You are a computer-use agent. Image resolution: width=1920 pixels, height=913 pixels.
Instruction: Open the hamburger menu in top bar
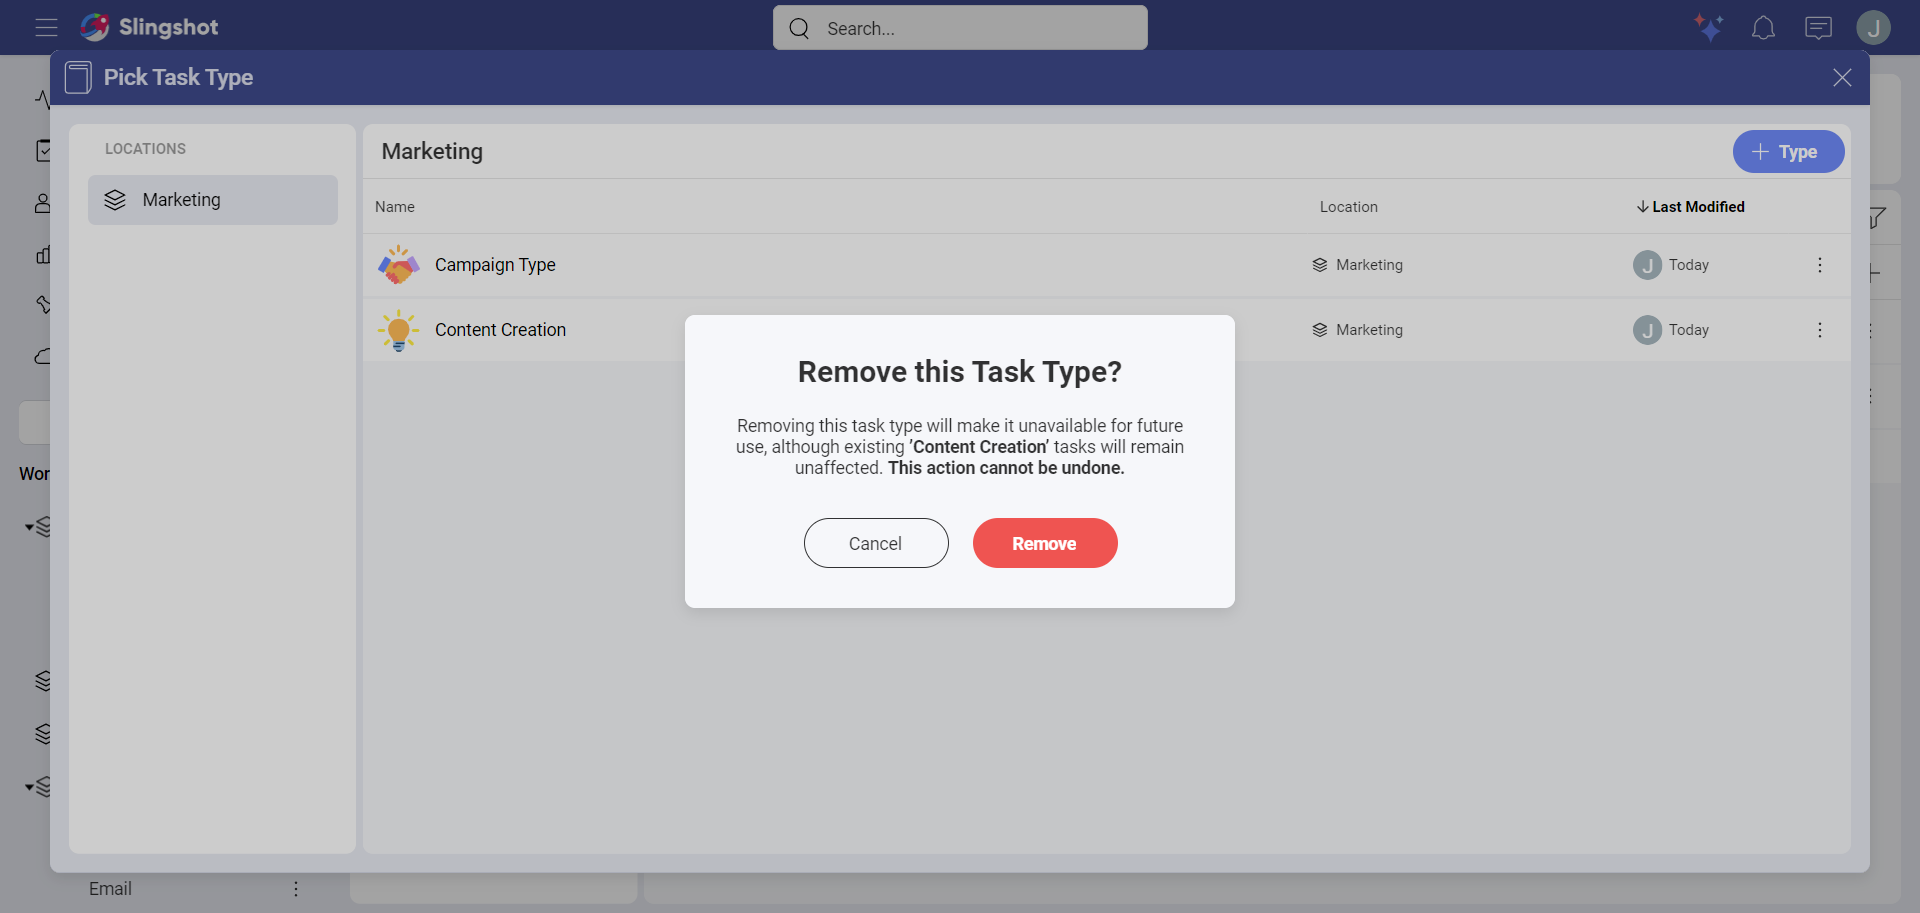coord(46,28)
